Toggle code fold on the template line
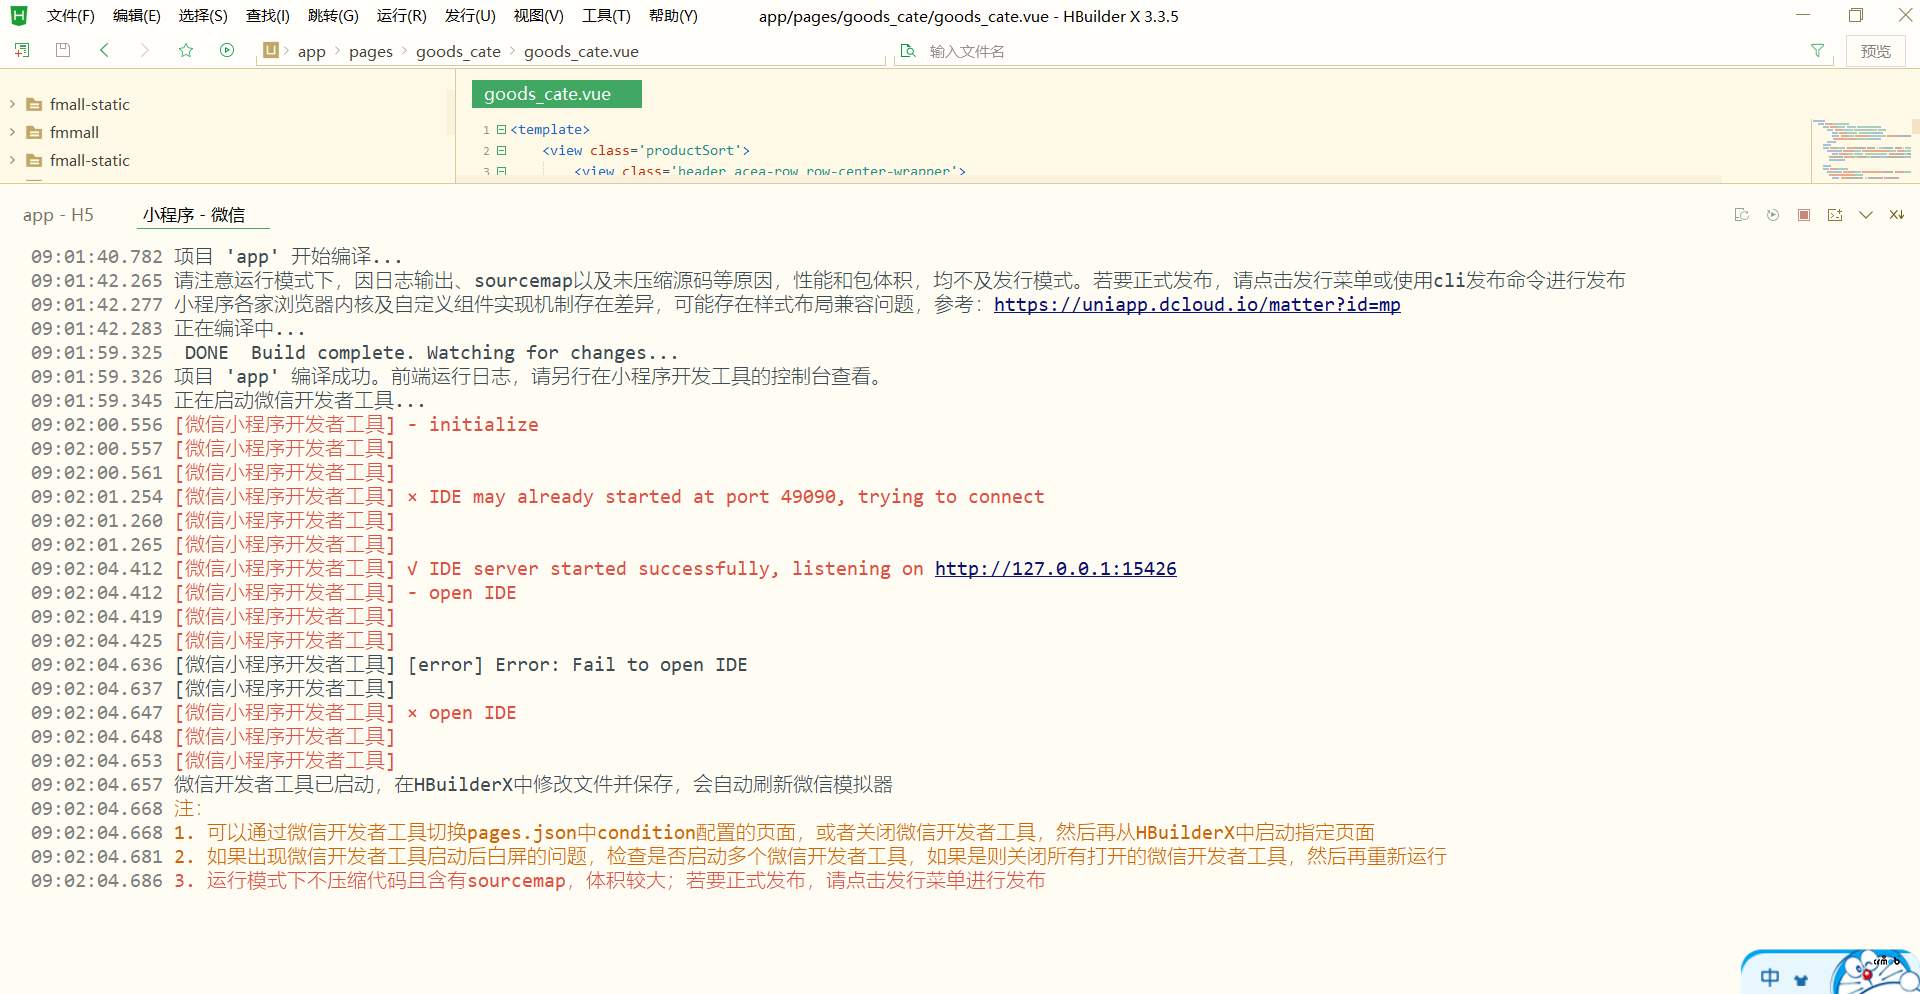Viewport: 1920px width, 994px height. pyautogui.click(x=502, y=130)
